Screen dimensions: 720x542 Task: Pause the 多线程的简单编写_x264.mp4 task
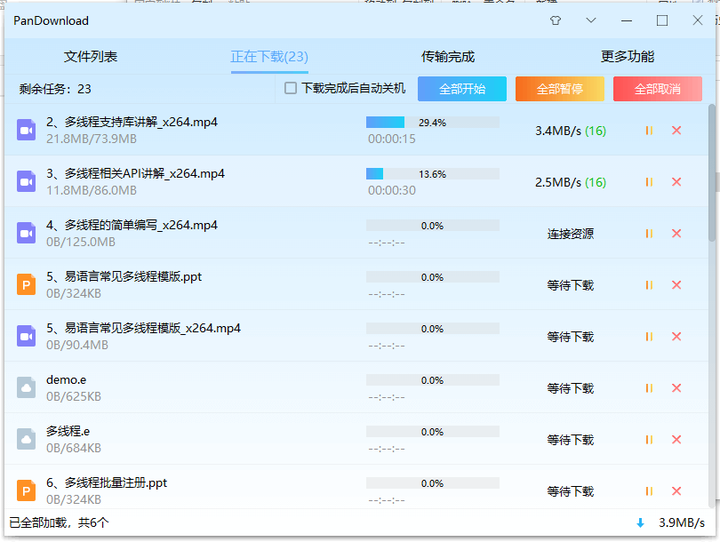point(649,233)
